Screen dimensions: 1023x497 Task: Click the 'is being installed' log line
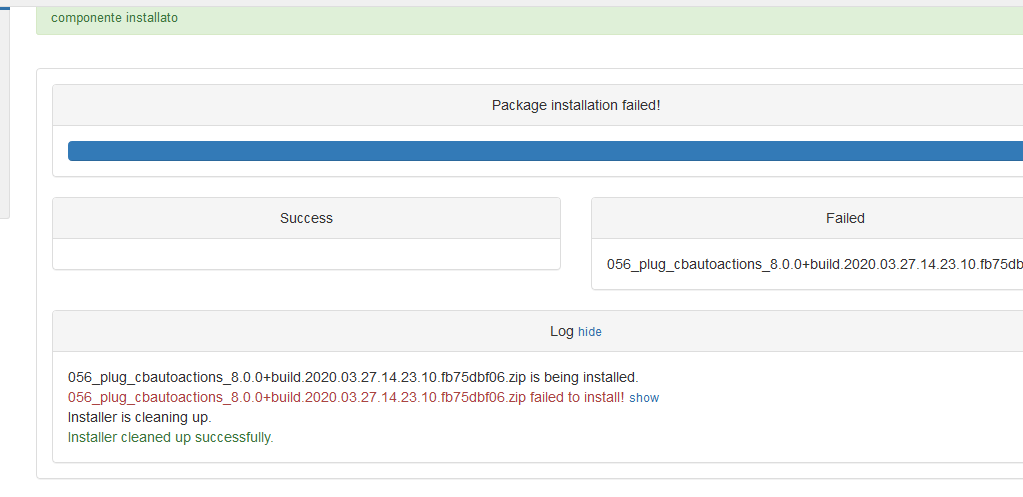pos(353,377)
